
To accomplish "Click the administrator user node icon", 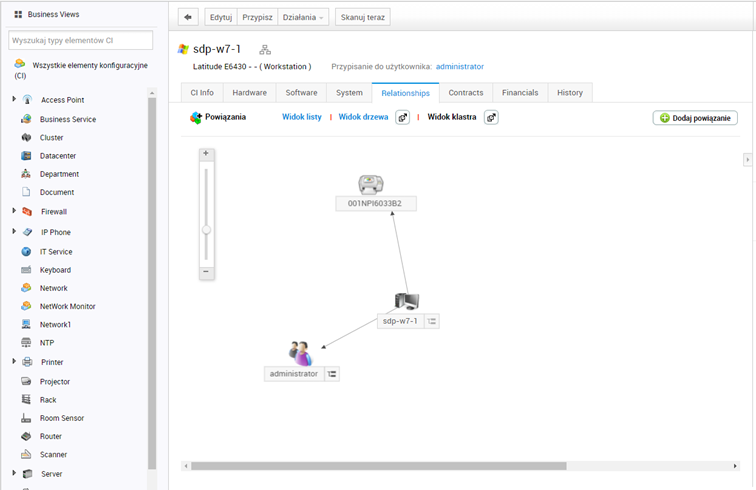I will pos(300,353).
